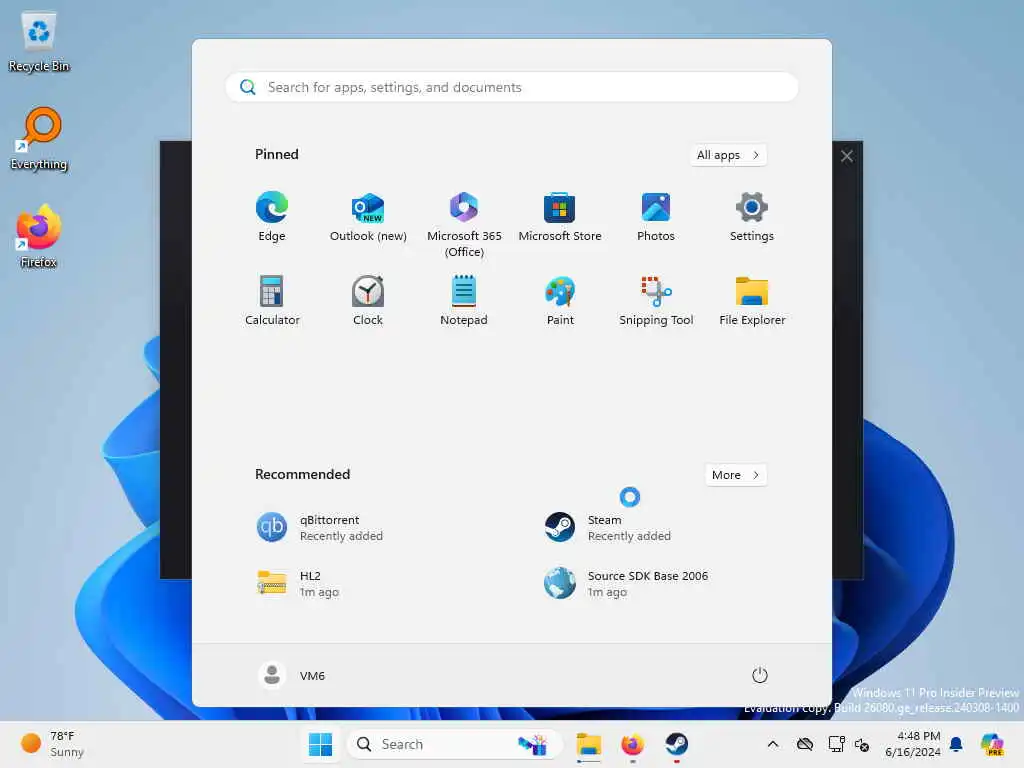Screen dimensions: 1024x768
Task: Launch the Snipping Tool
Action: coord(656,300)
